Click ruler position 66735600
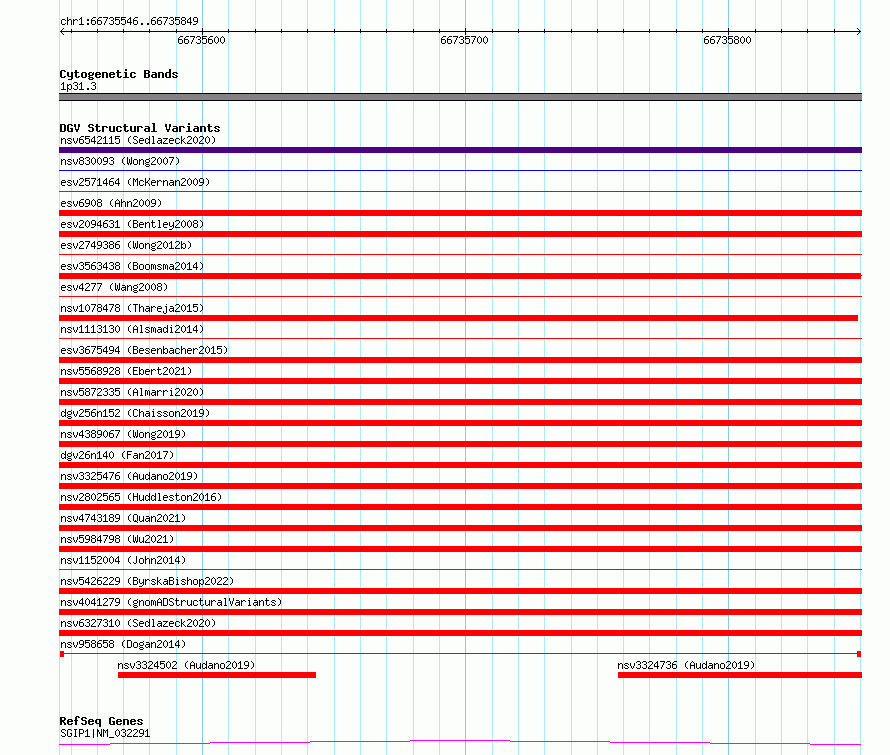This screenshot has height=755, width=890. tap(201, 40)
